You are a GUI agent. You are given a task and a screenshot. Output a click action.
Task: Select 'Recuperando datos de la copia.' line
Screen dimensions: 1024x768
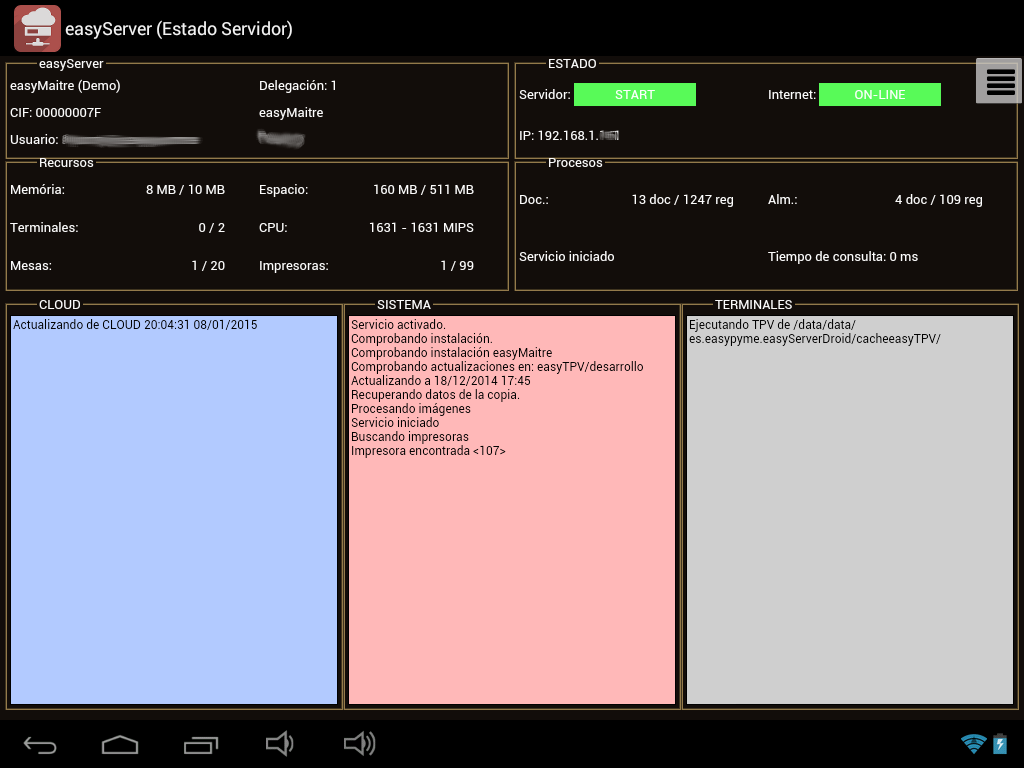[436, 395]
